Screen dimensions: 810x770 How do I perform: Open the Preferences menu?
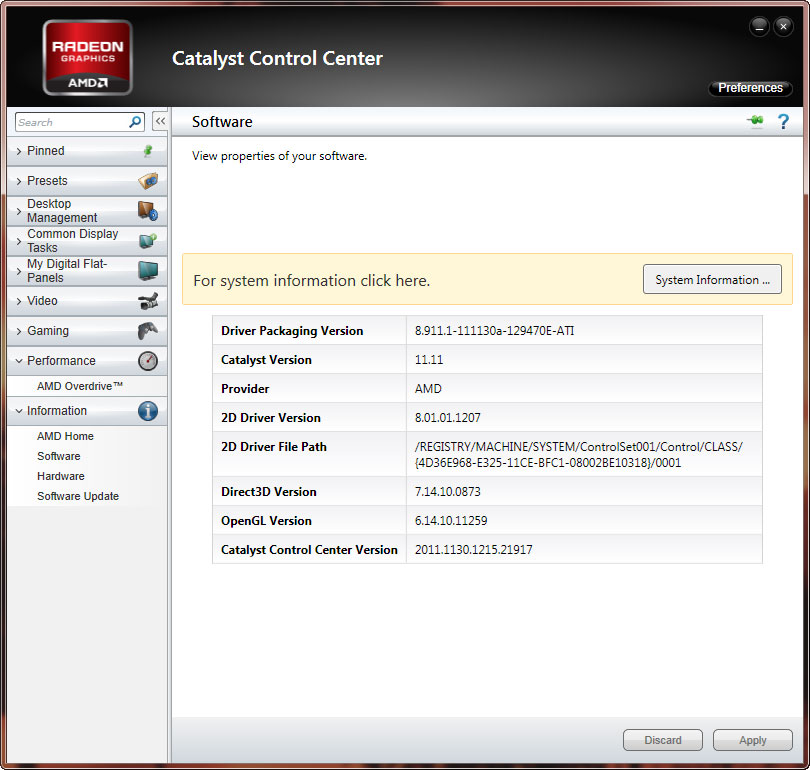750,88
